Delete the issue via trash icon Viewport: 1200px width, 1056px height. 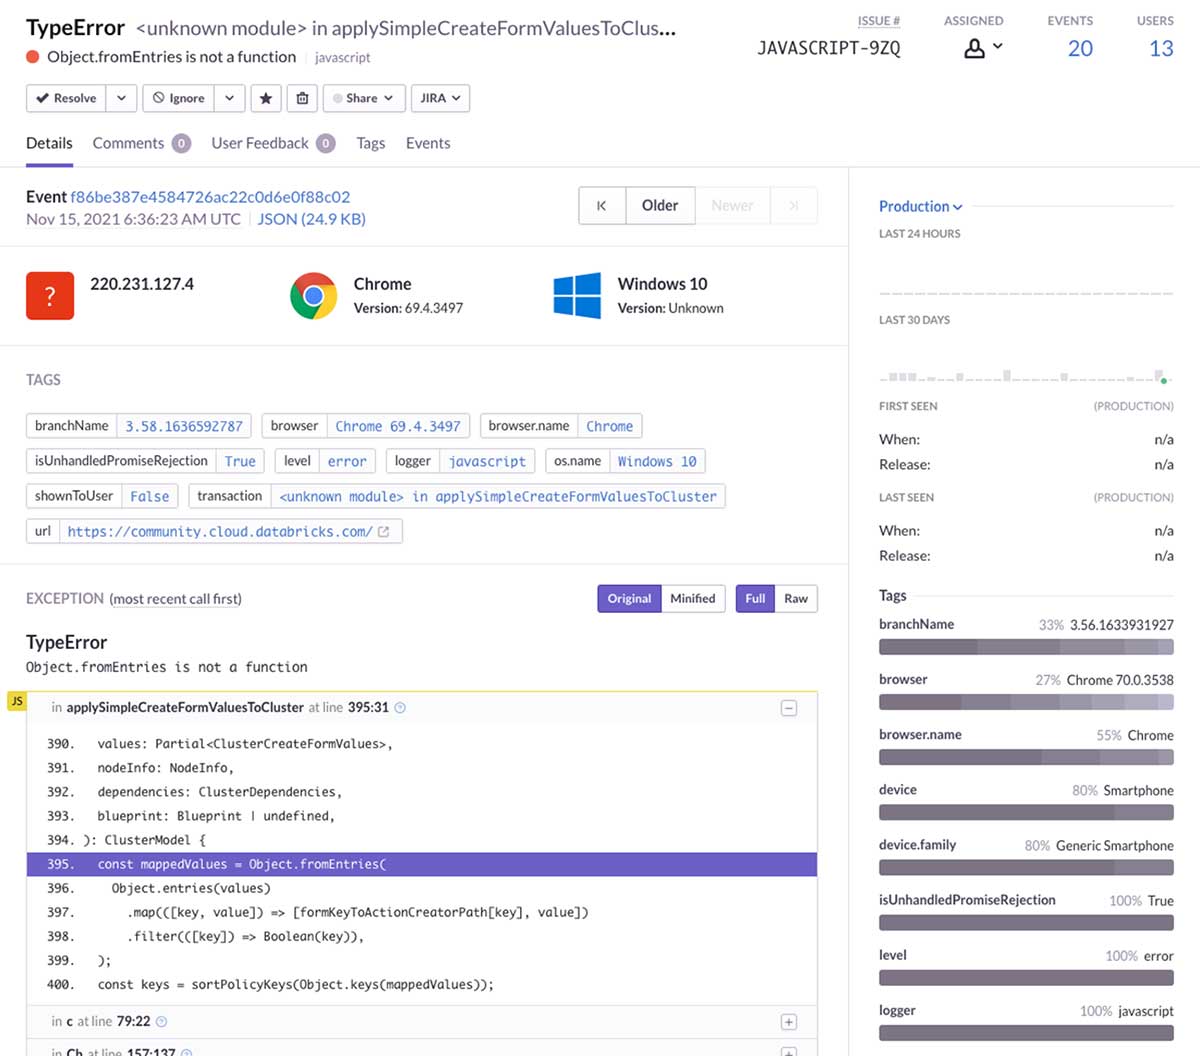tap(302, 98)
